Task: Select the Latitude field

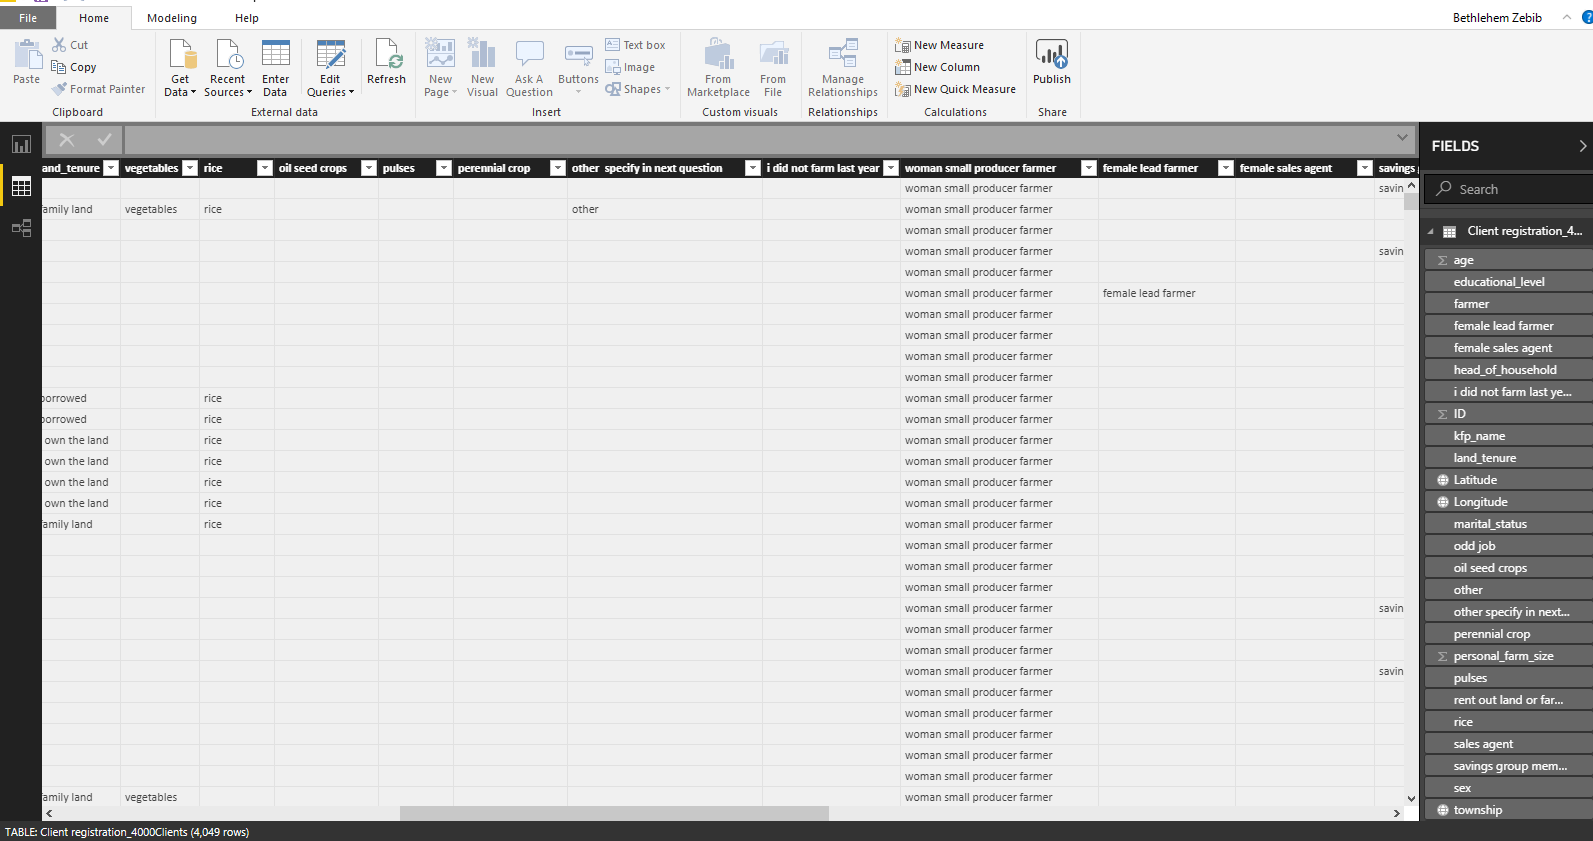Action: point(1508,480)
